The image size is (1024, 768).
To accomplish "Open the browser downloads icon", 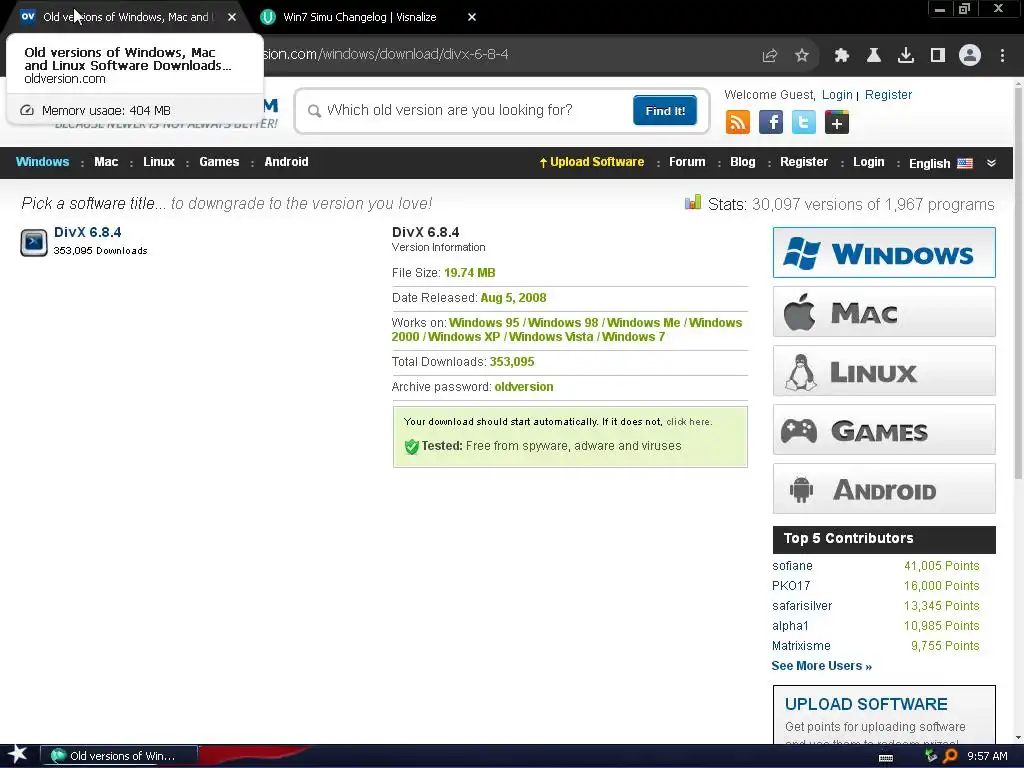I will coord(906,56).
